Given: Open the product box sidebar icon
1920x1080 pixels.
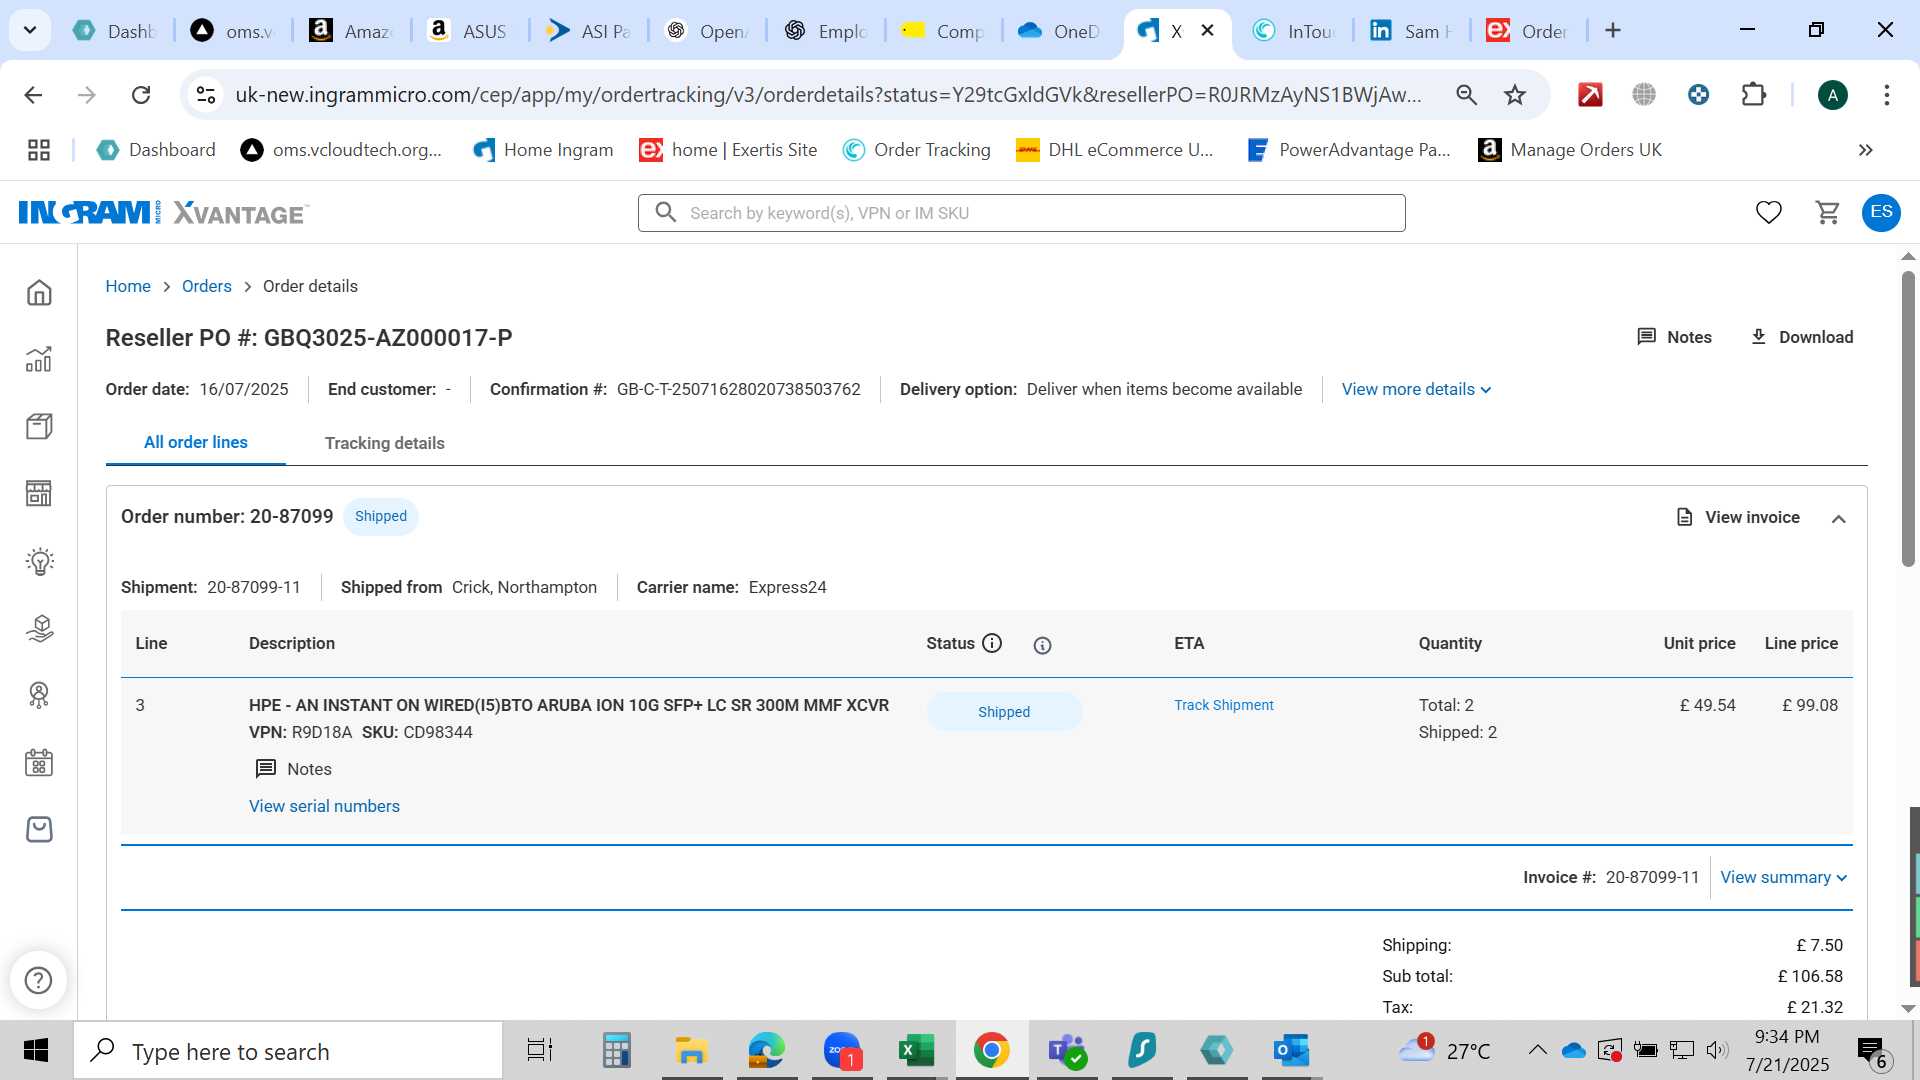Looking at the screenshot, I should point(39,426).
